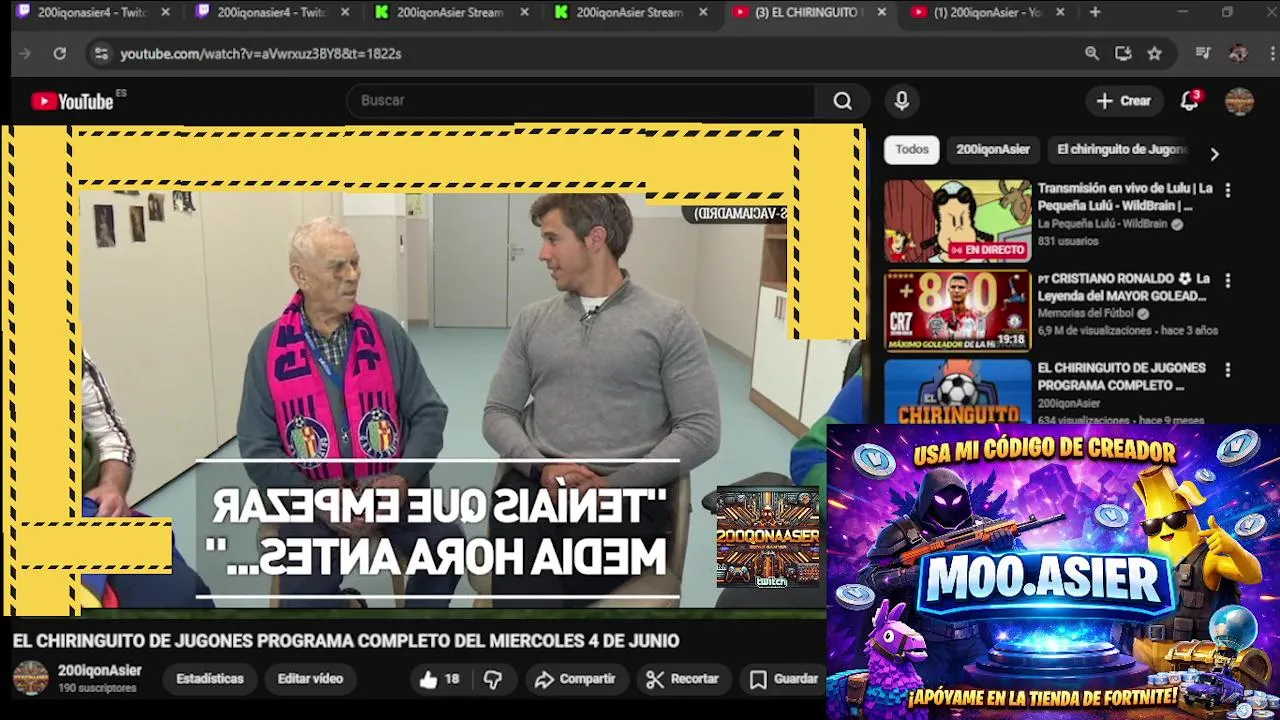
Task: Open El Chiringuito recommended video thumbnail
Action: point(957,392)
